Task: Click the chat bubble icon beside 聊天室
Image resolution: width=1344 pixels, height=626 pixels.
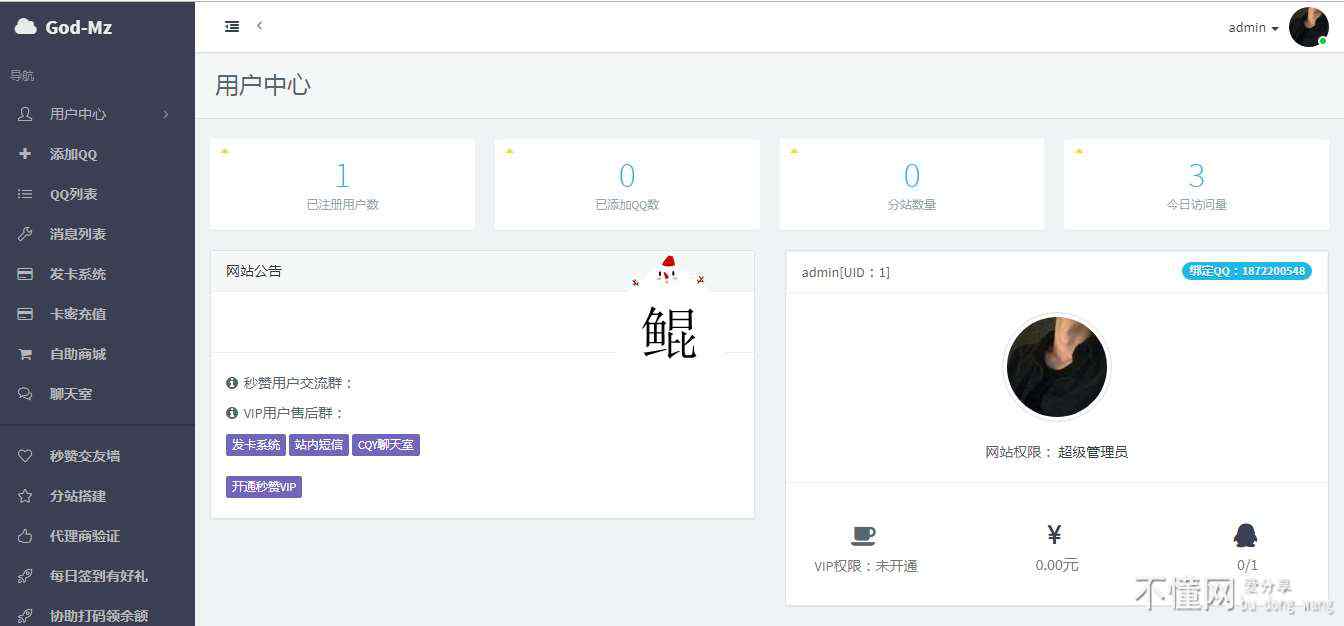Action: click(x=25, y=394)
